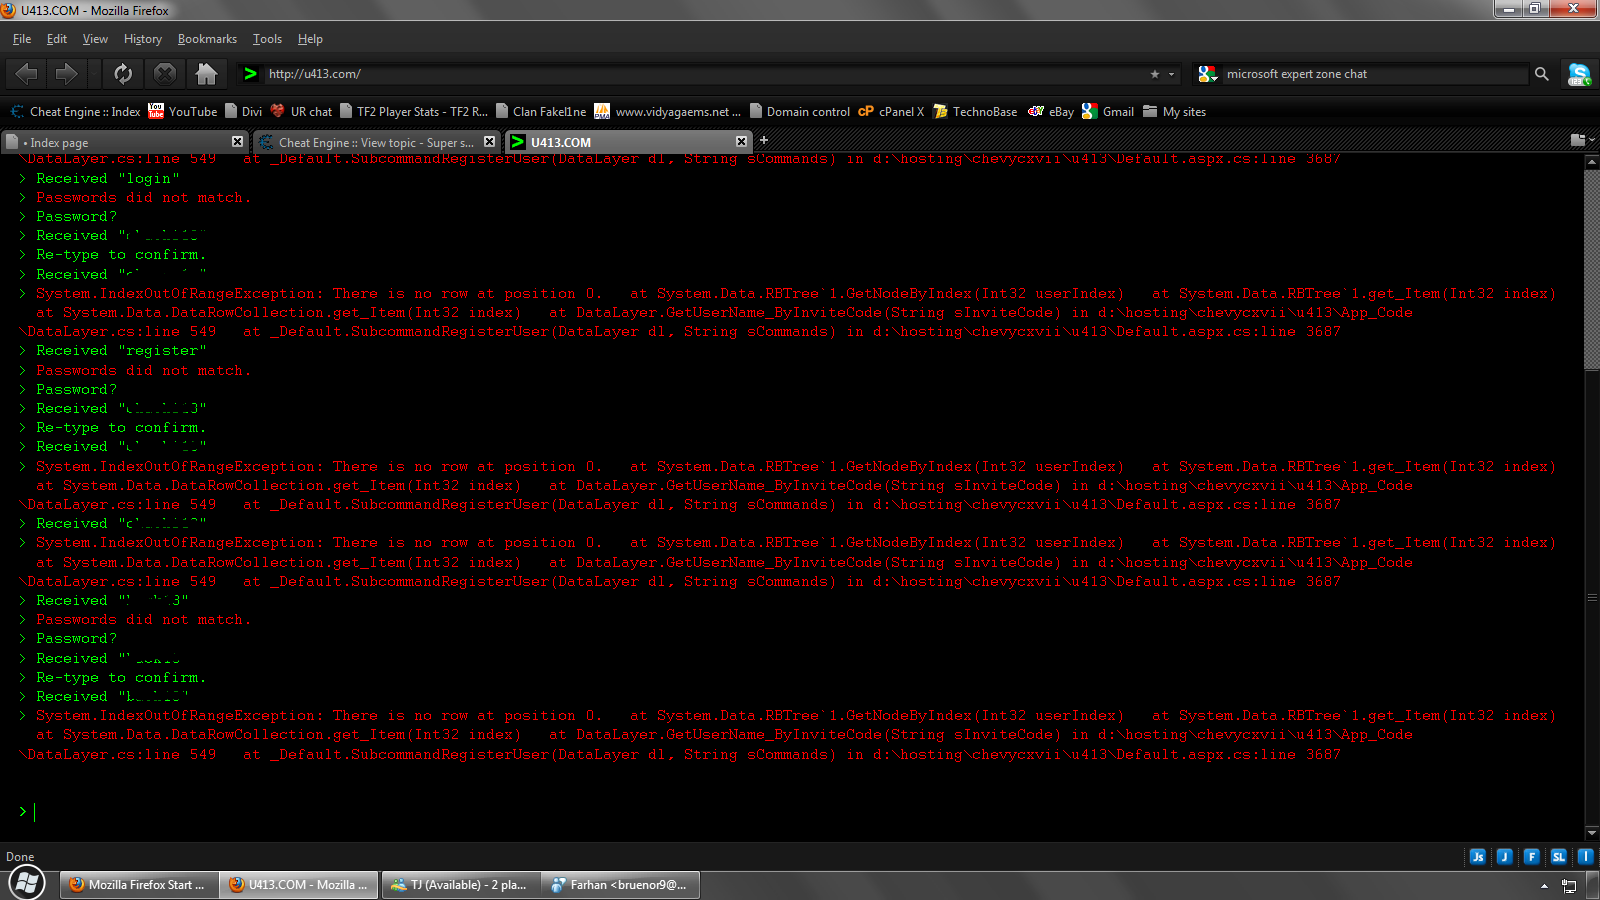Open the View menu
Image resolution: width=1600 pixels, height=900 pixels.
(95, 39)
